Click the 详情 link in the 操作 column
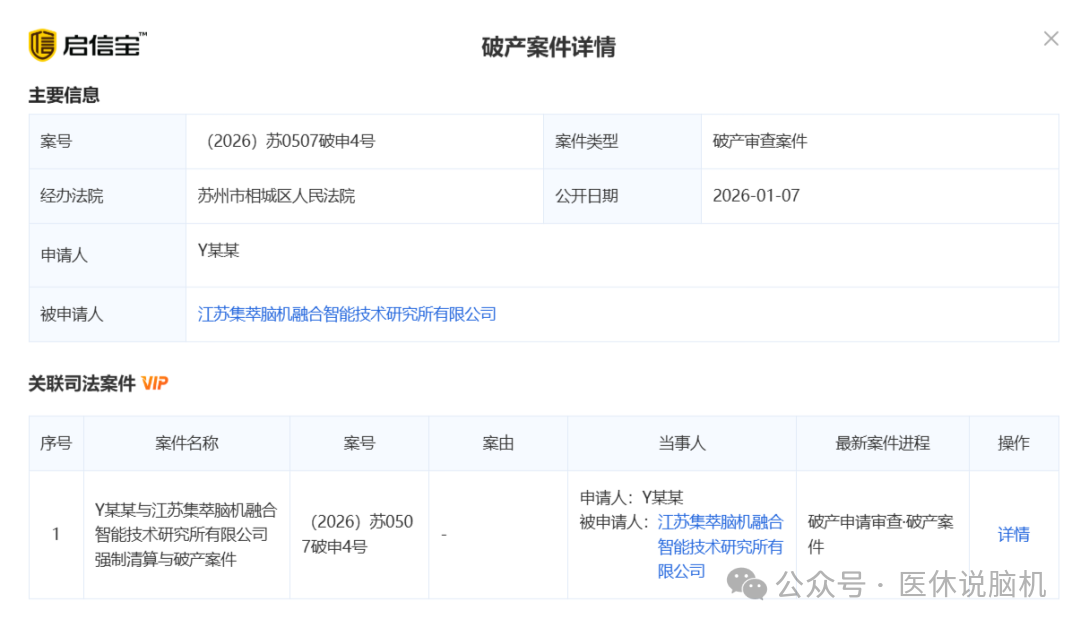1080x627 pixels. click(x=1014, y=535)
